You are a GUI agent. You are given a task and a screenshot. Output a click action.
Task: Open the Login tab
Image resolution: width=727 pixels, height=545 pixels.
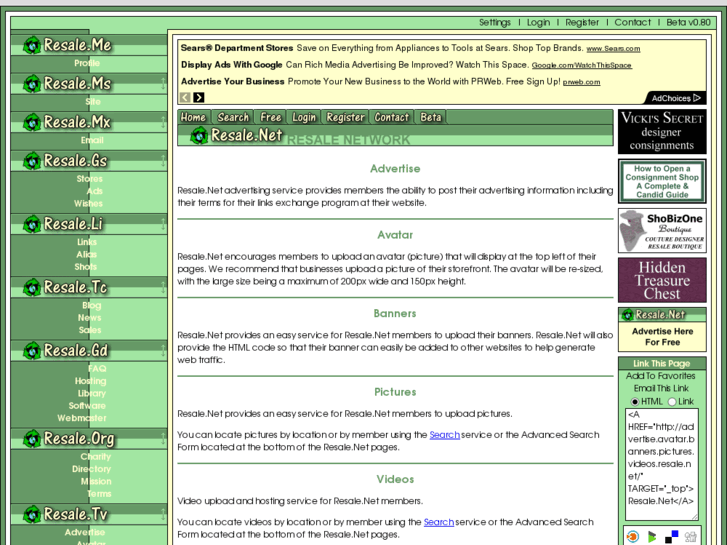304,117
